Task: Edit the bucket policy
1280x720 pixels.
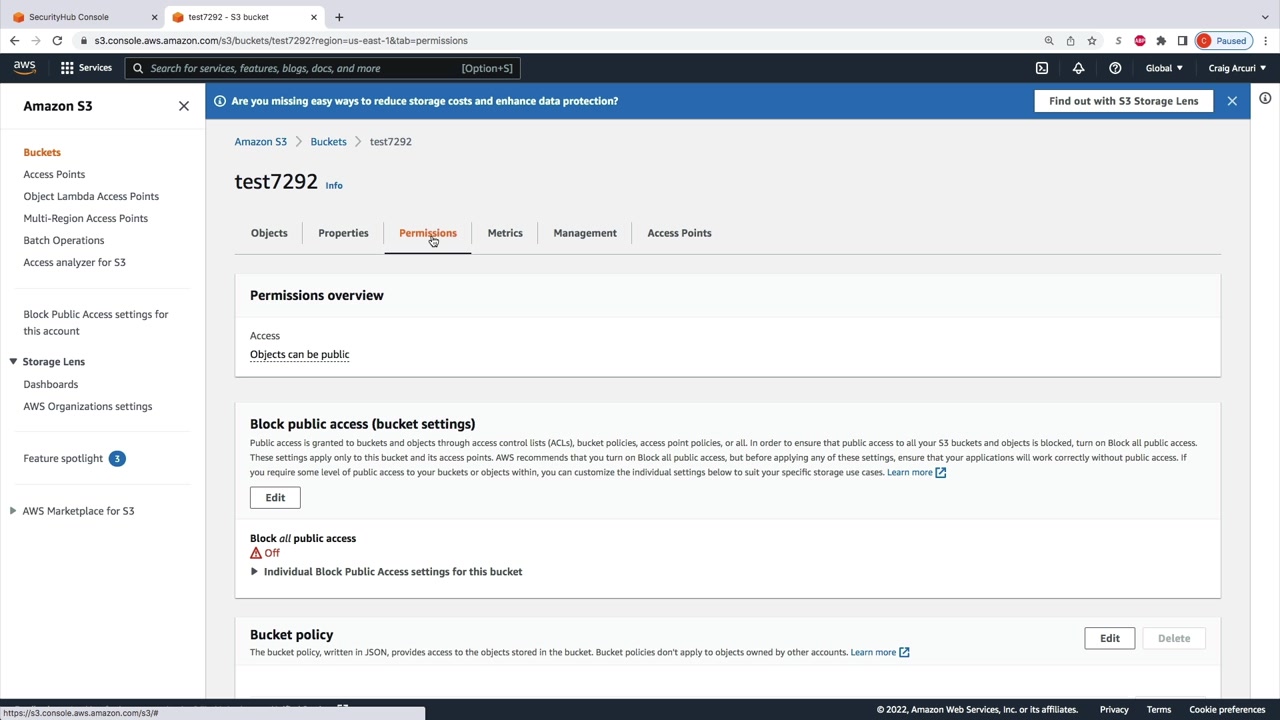Action: [1110, 638]
